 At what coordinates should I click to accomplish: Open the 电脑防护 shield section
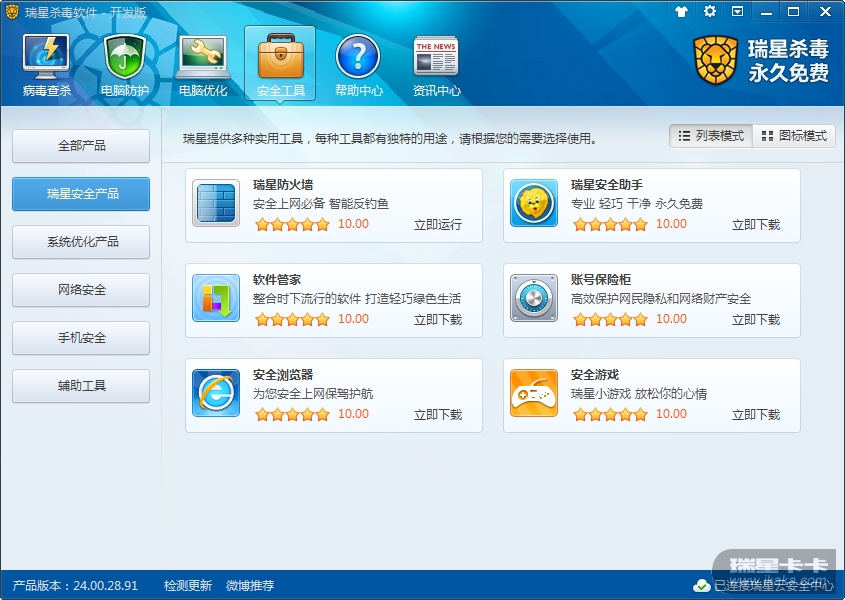124,65
